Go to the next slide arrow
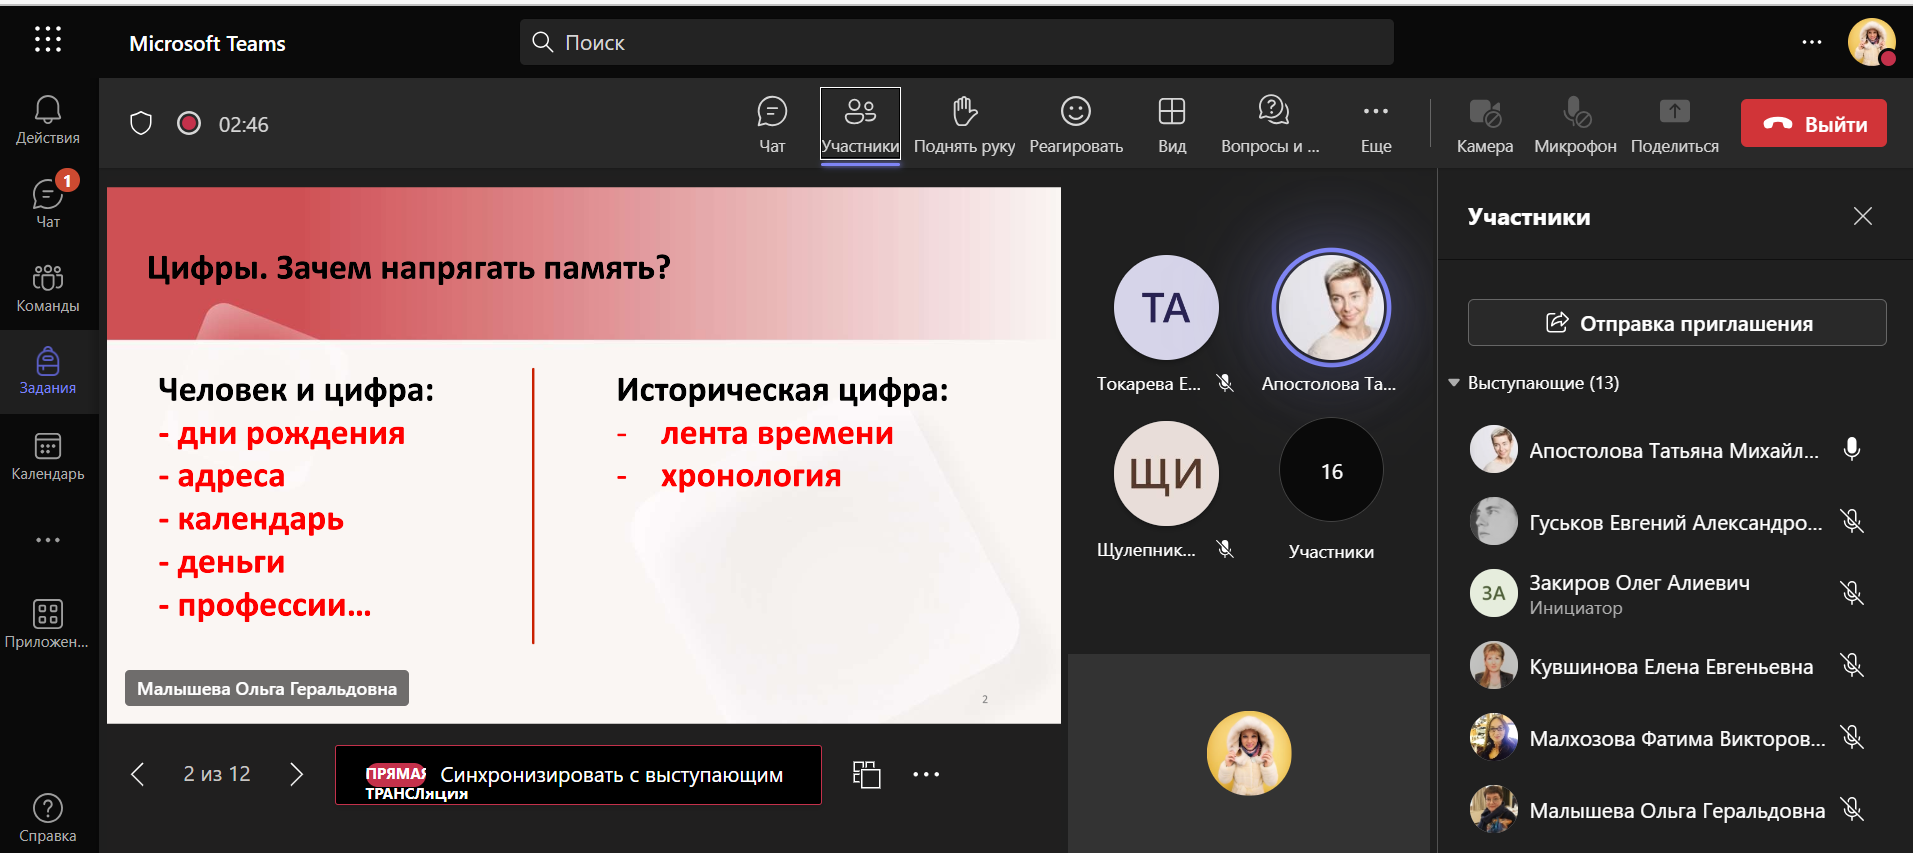1913x853 pixels. click(296, 775)
